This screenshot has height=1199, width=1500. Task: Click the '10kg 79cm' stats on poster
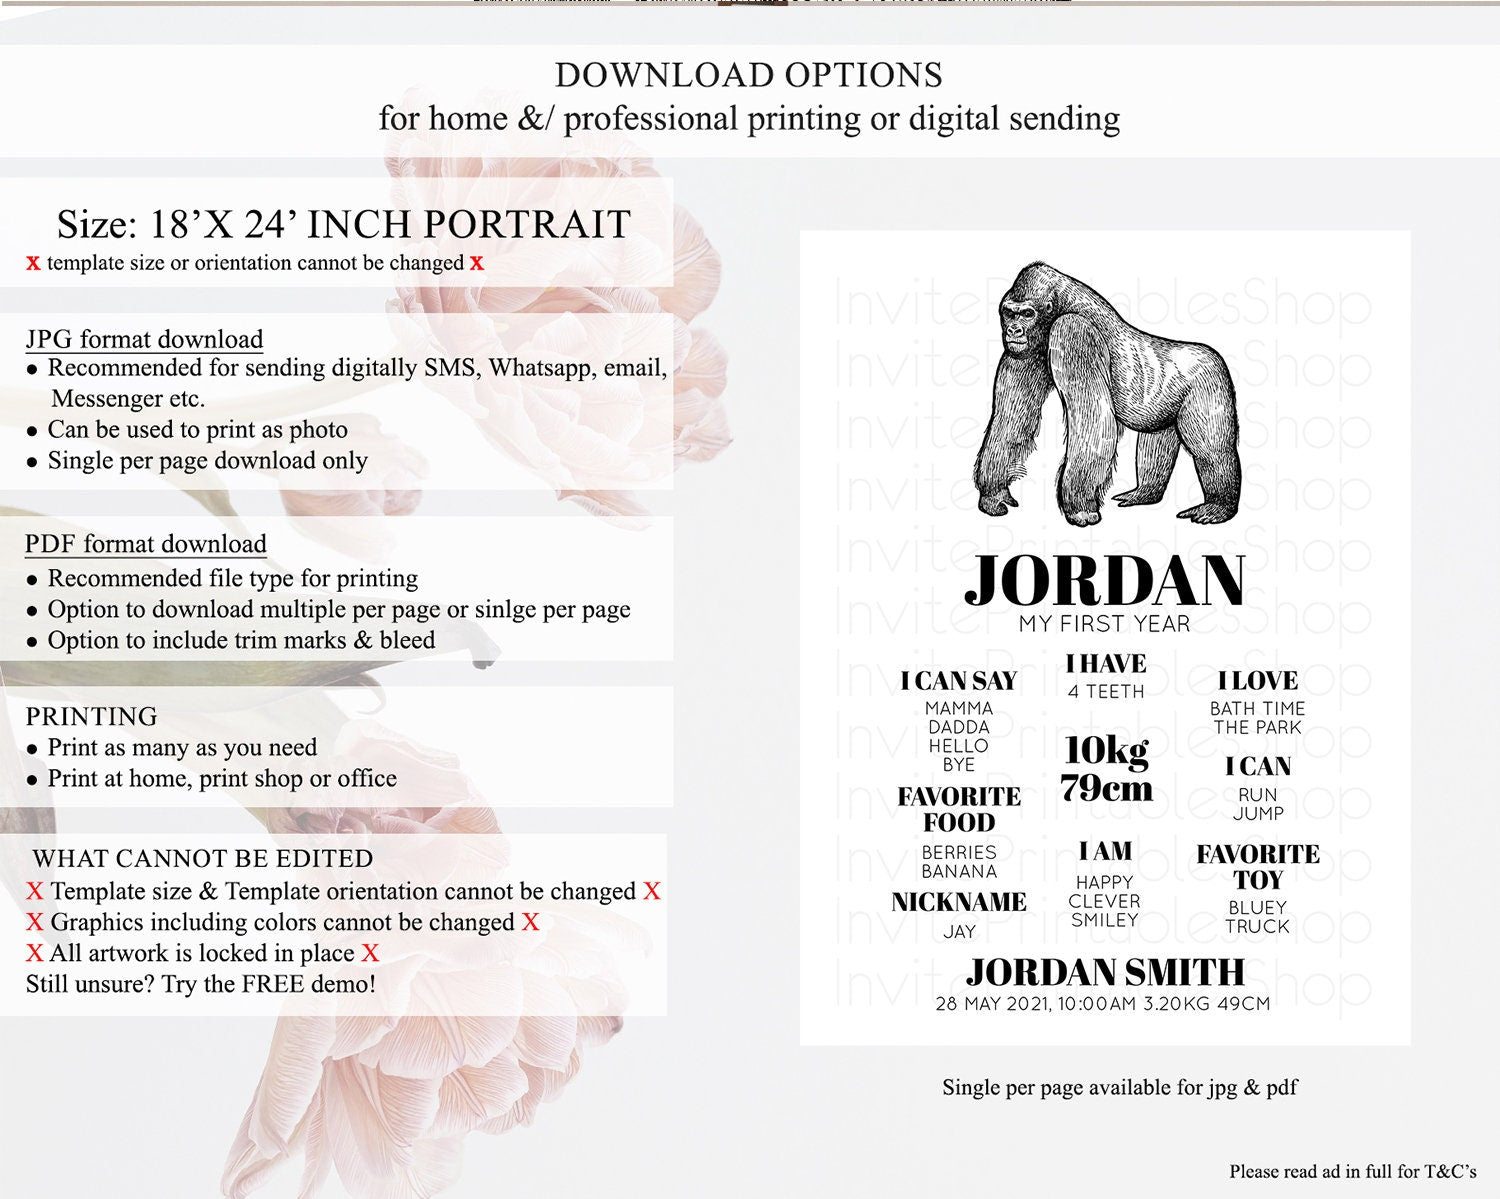(1106, 768)
